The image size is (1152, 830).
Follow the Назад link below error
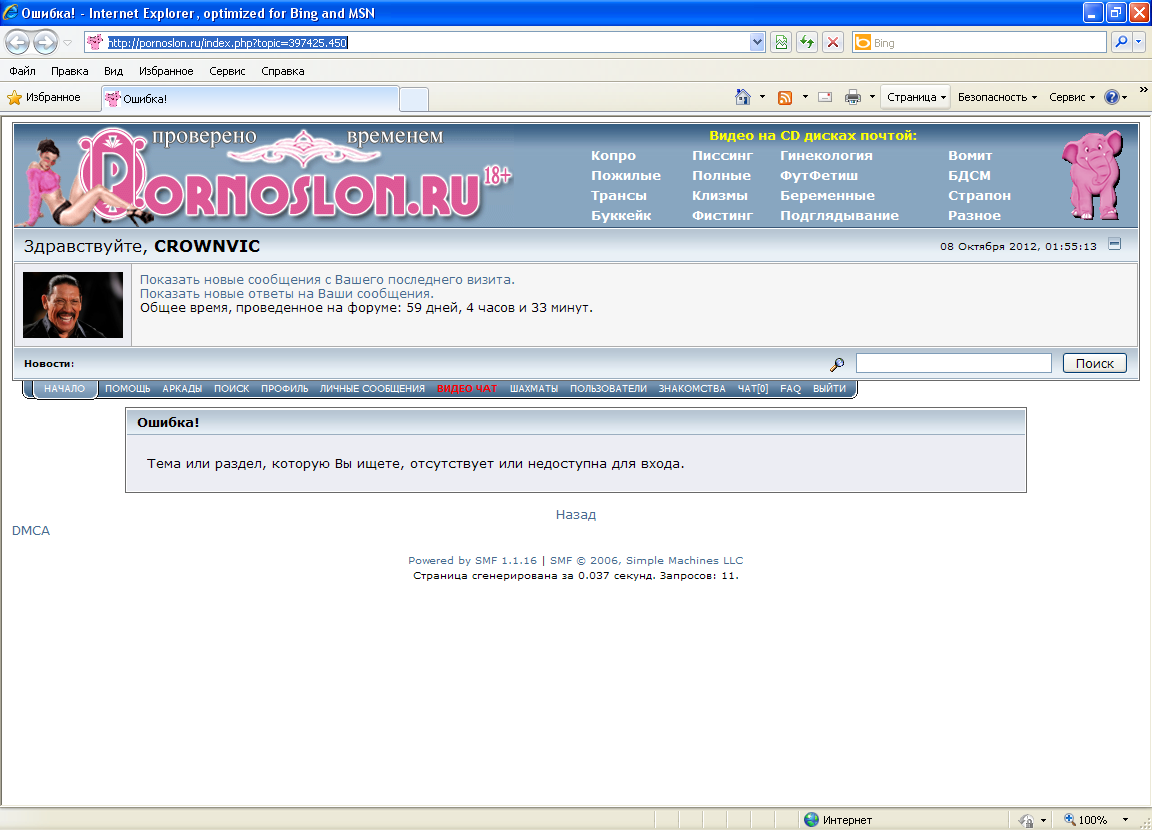pos(575,515)
